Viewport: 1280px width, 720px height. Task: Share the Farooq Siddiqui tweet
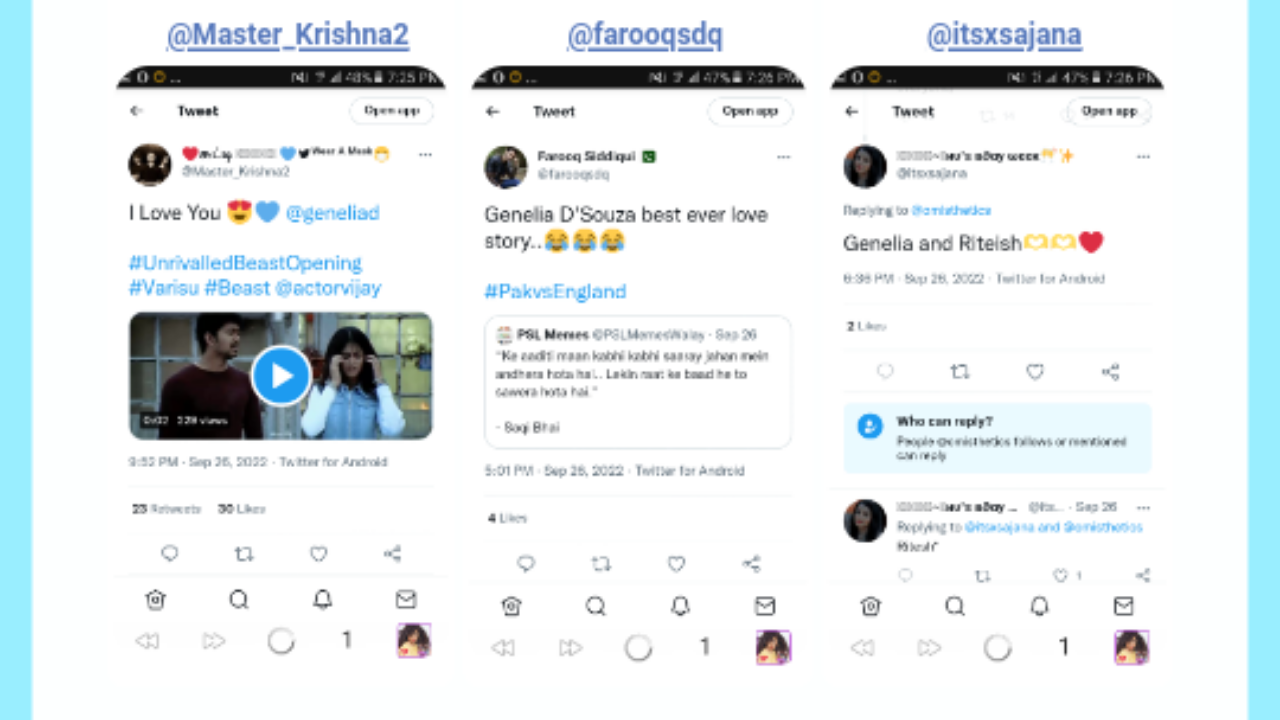751,564
